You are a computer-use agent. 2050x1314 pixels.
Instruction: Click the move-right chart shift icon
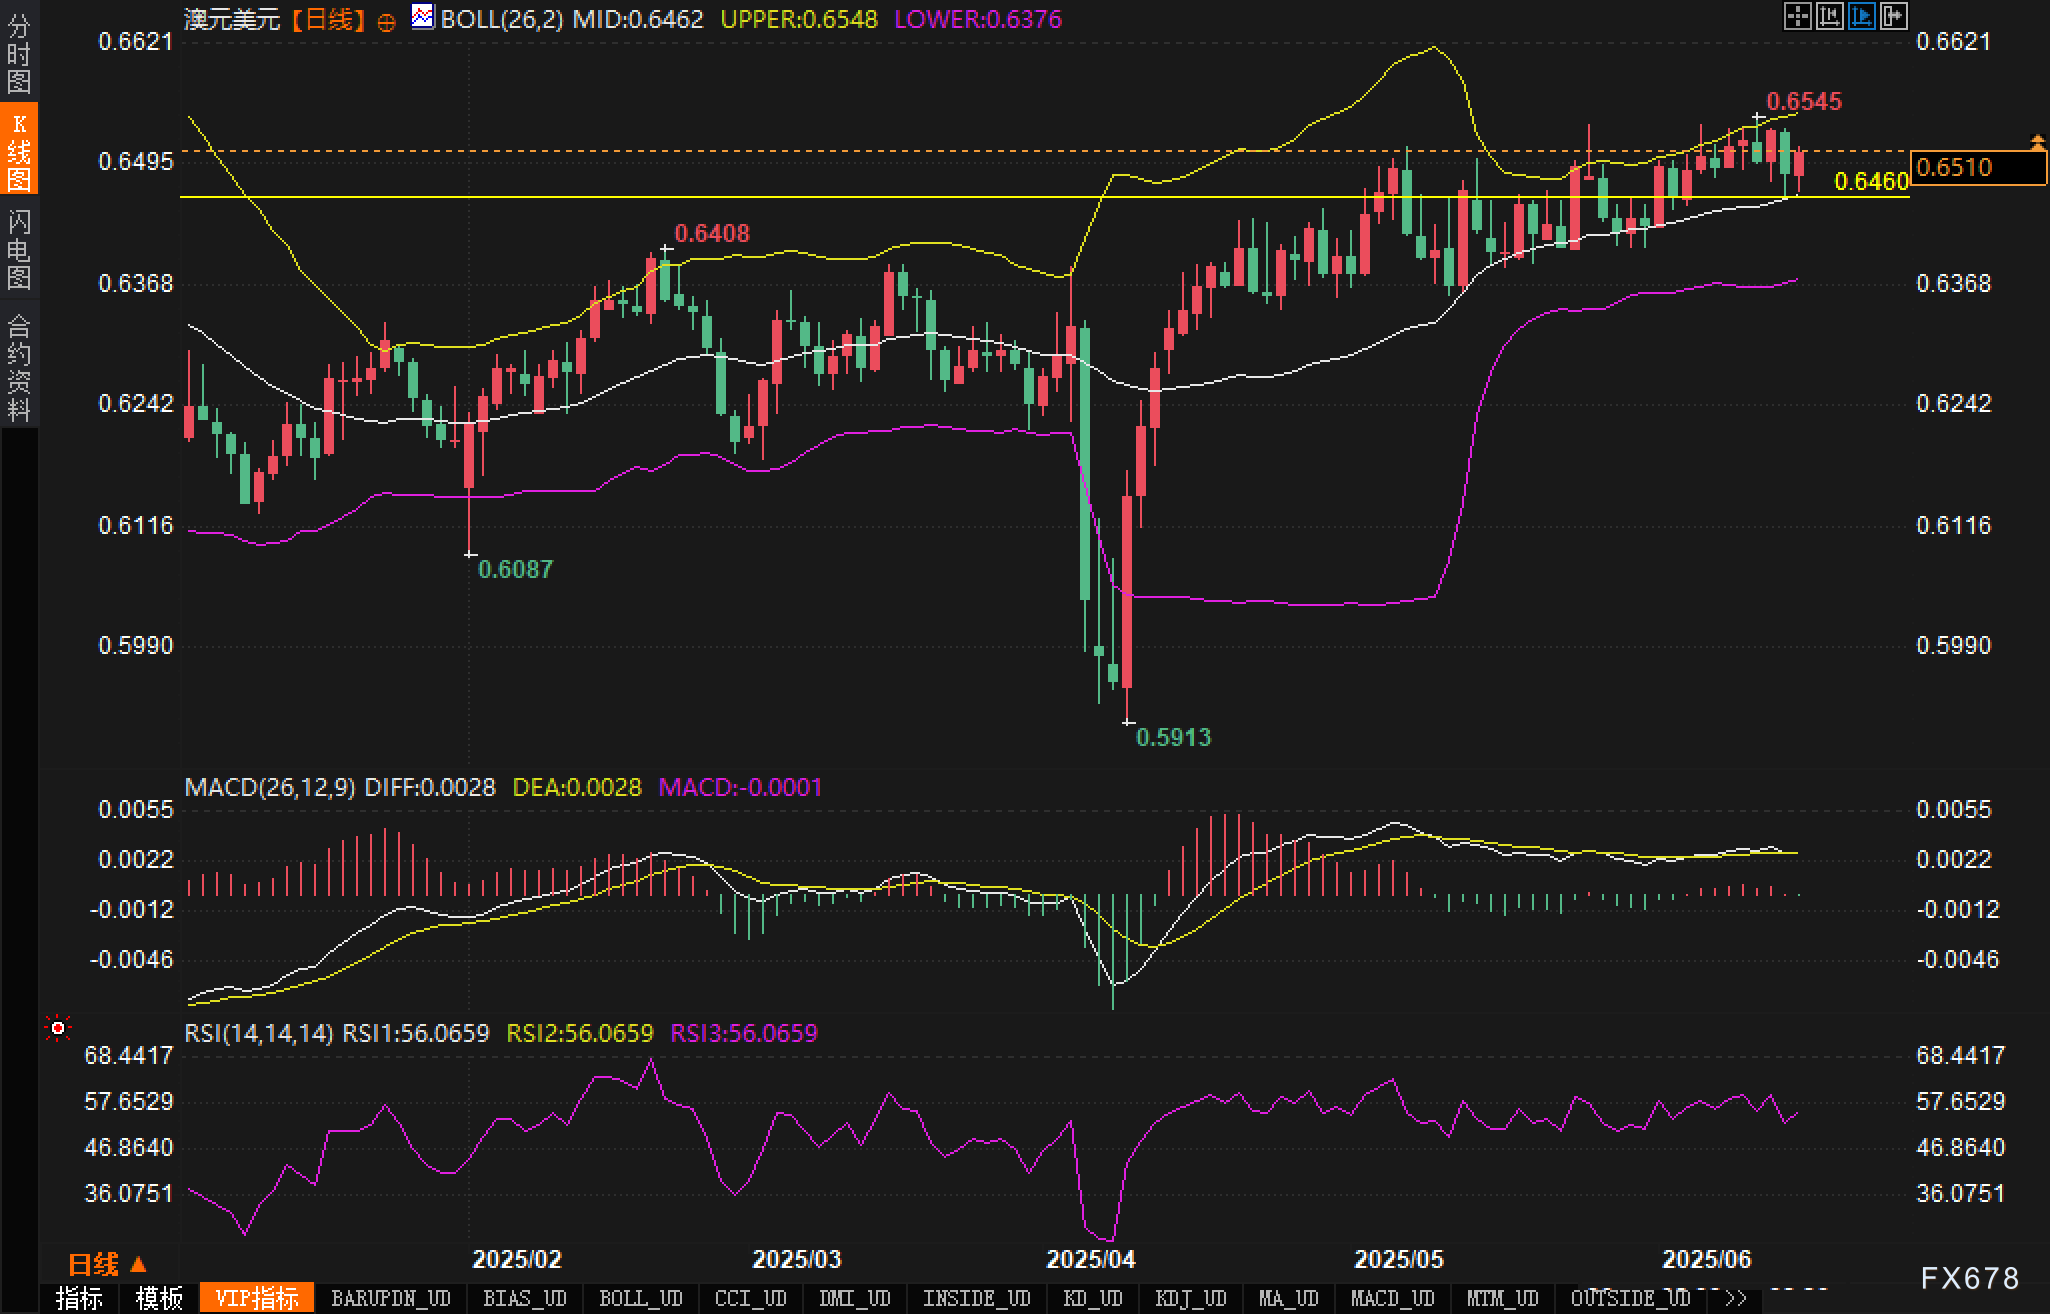pyautogui.click(x=1893, y=16)
